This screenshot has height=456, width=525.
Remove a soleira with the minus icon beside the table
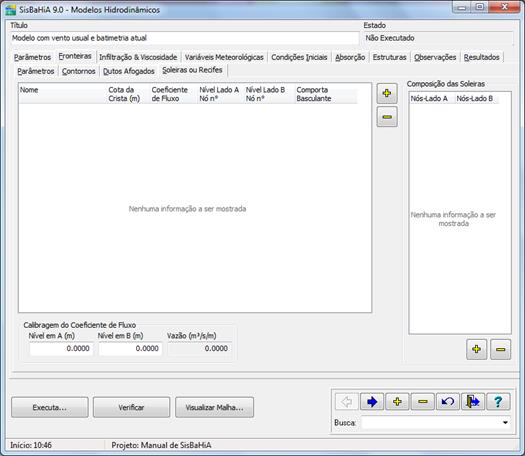pyautogui.click(x=387, y=117)
